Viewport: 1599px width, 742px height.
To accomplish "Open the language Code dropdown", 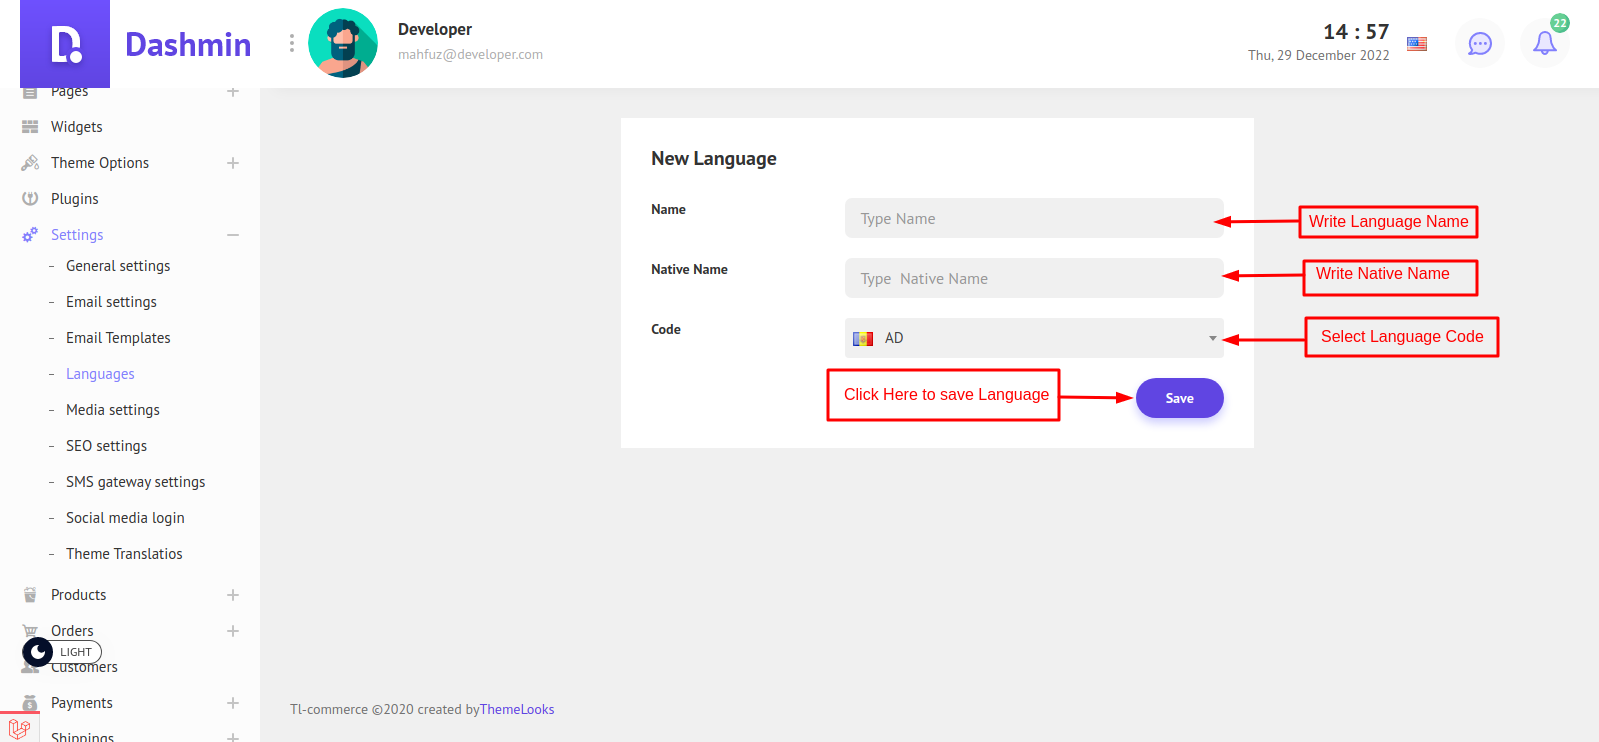I will (1033, 338).
